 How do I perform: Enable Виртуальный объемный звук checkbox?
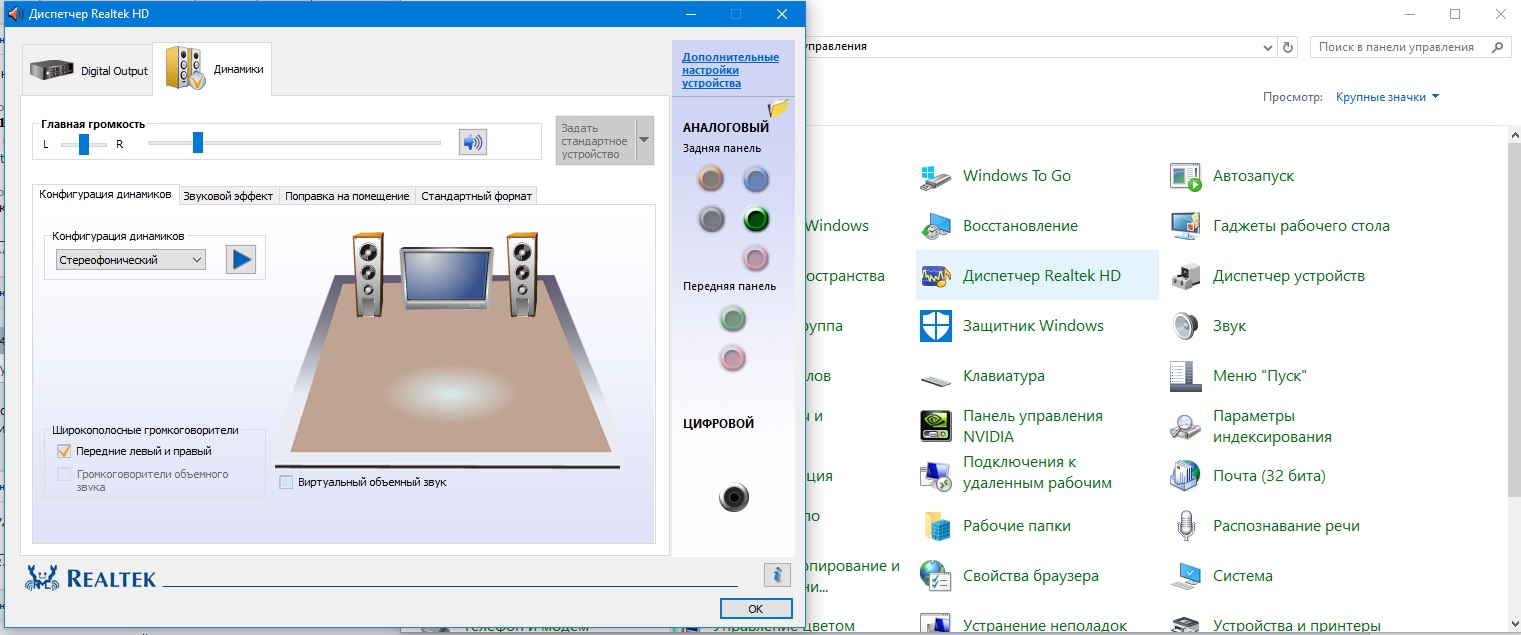[x=287, y=482]
